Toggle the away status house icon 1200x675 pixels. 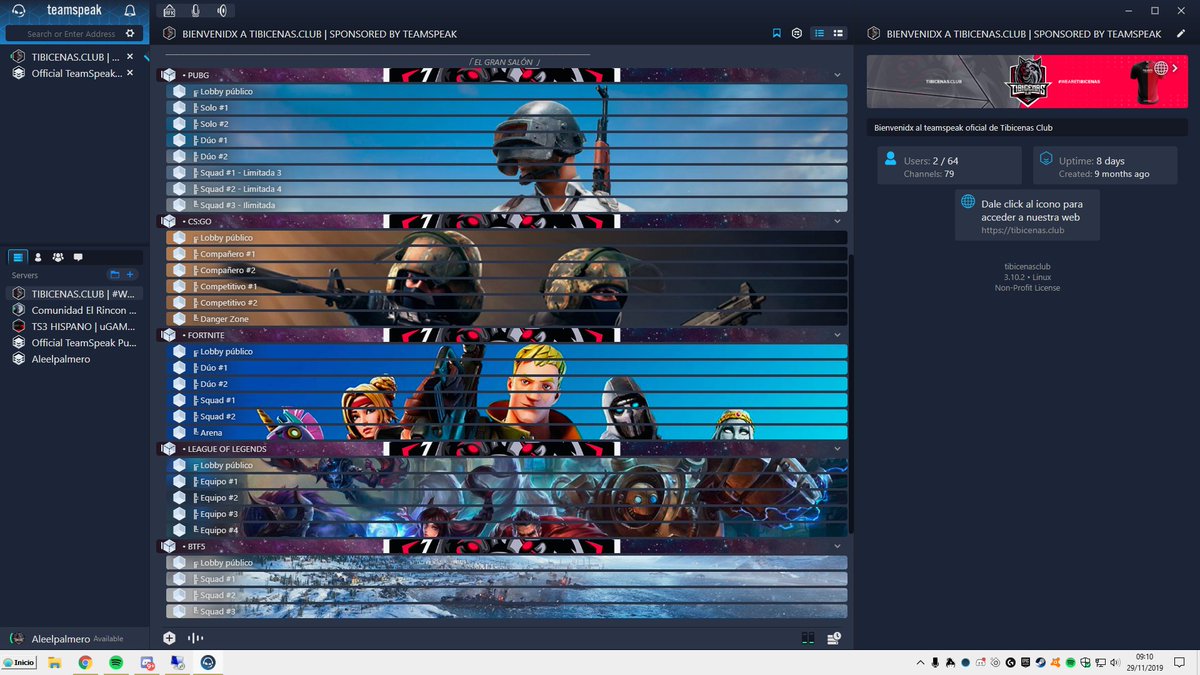169,11
